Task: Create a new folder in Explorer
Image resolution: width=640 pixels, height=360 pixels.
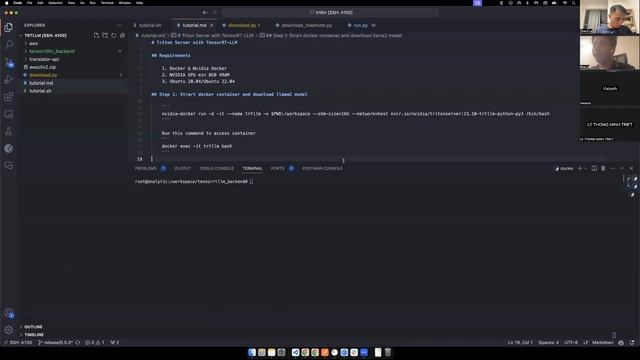Action: [105, 36]
